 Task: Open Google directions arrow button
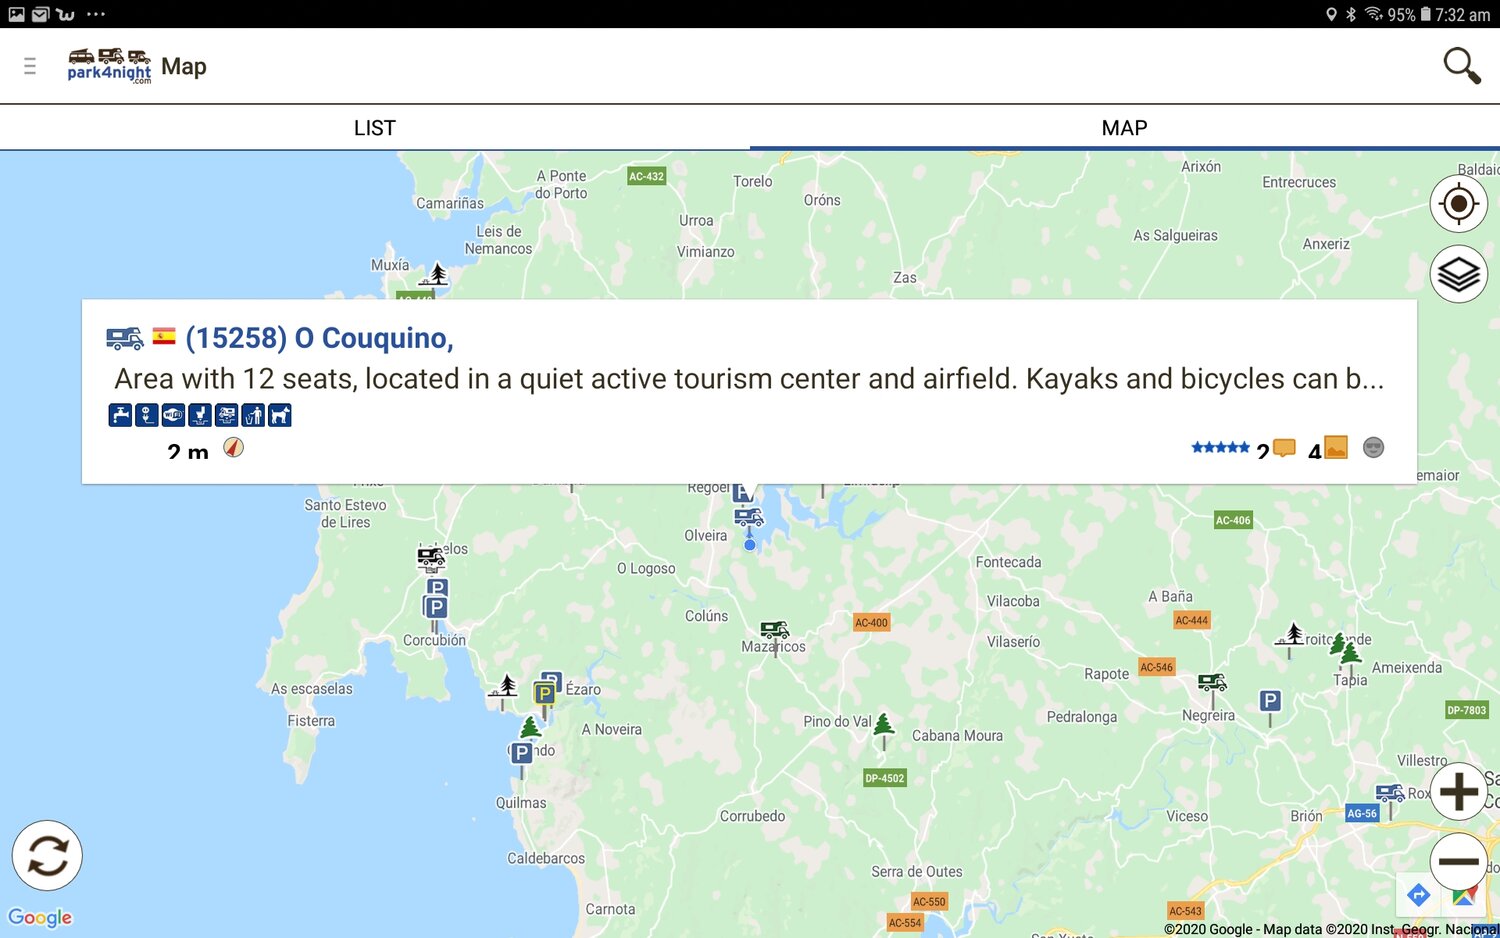pos(1418,894)
